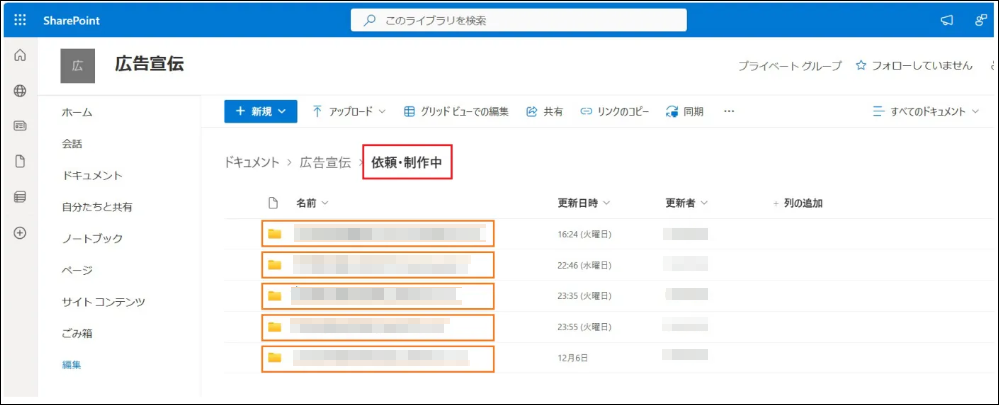The width and height of the screenshot is (999, 405).
Task: Go to 広告宣伝 breadcrumb
Action: click(x=325, y=162)
